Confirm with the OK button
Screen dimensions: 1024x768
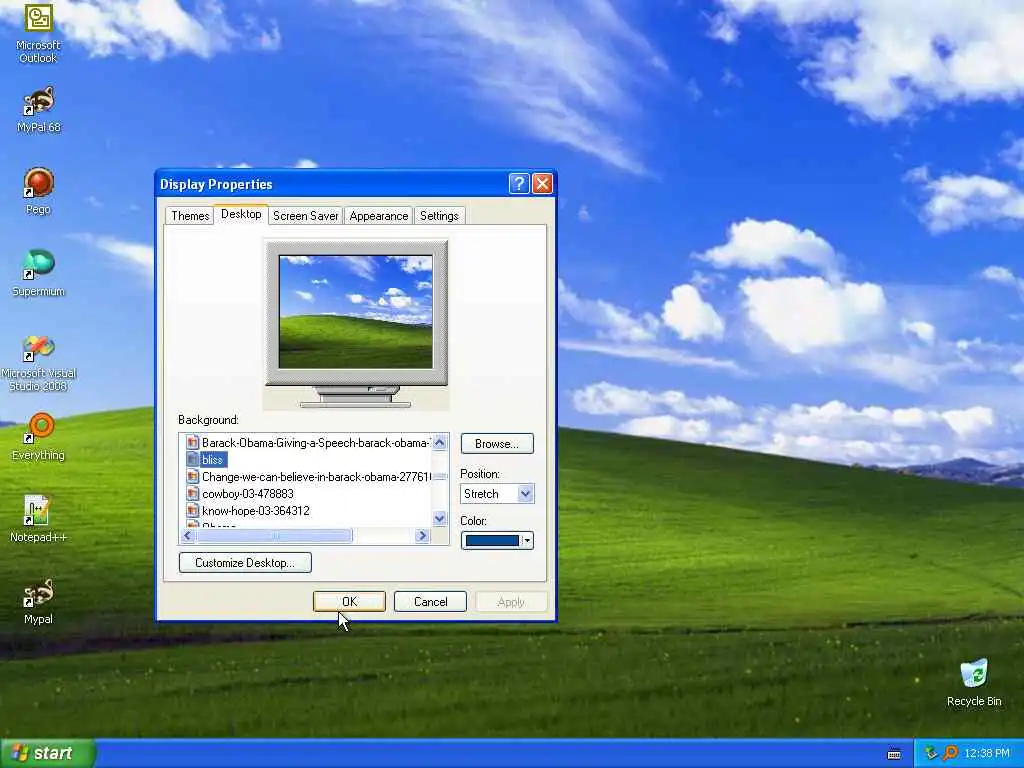[349, 601]
